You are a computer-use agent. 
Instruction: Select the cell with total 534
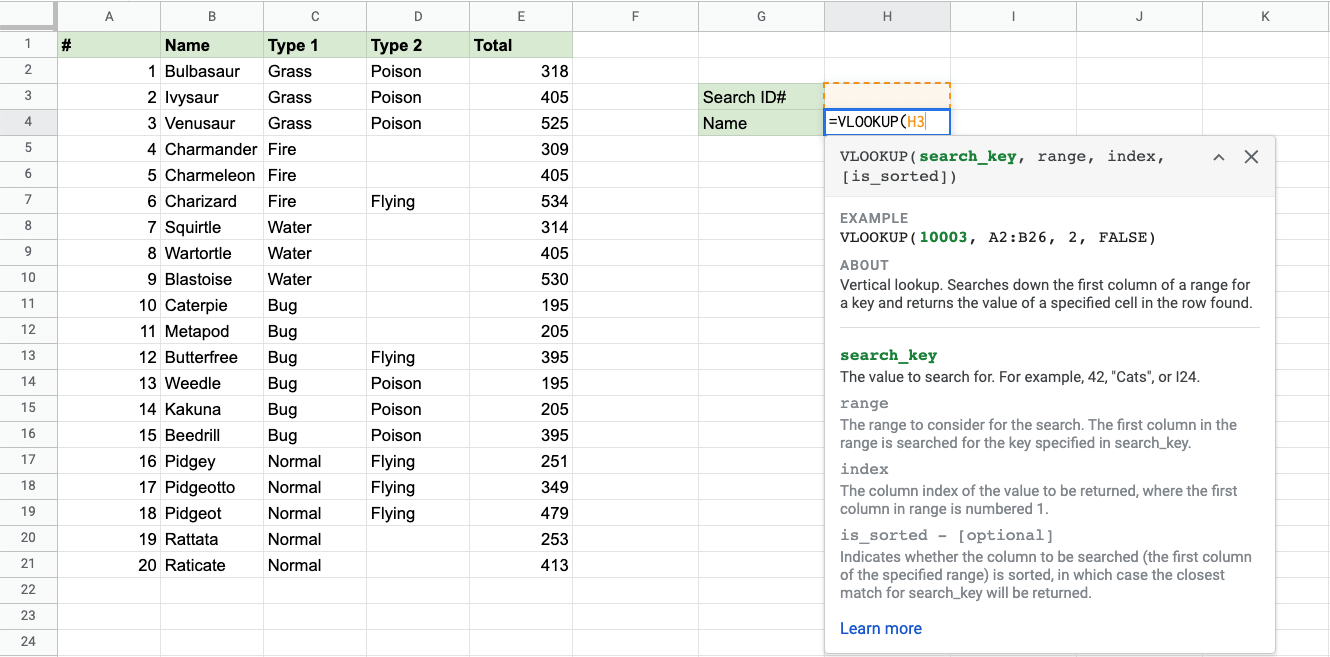coord(520,201)
